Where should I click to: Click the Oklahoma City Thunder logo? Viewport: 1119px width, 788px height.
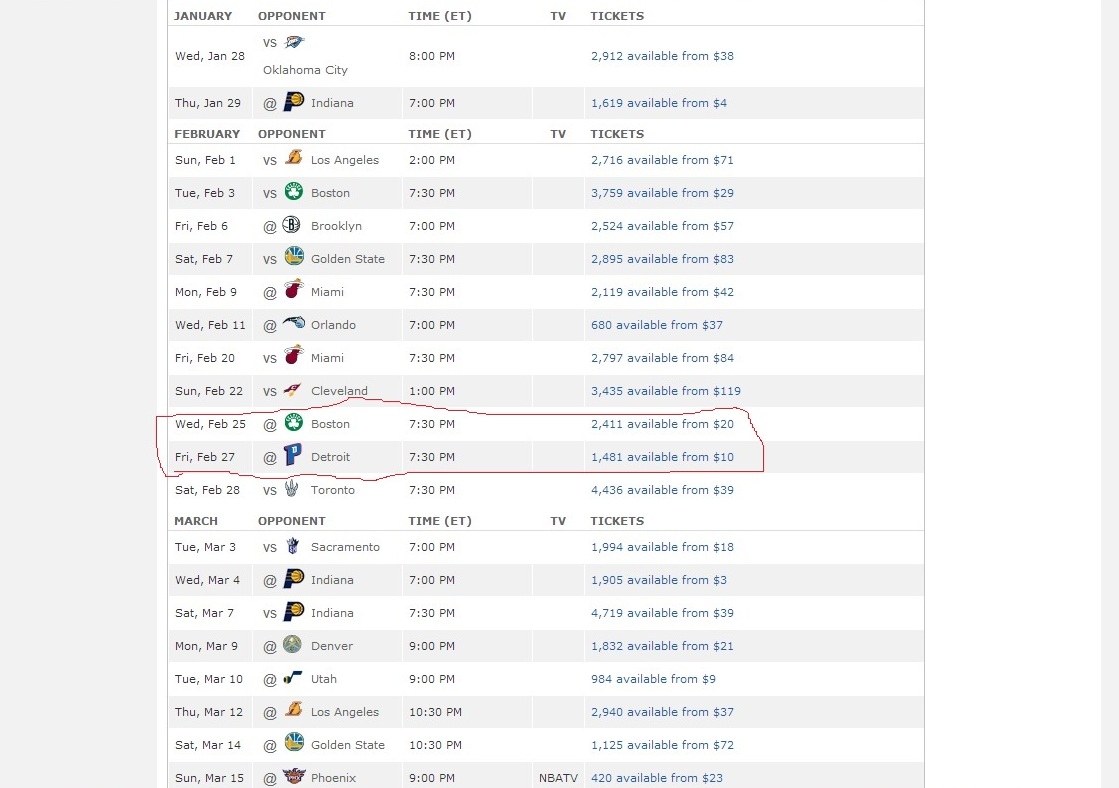[294, 43]
